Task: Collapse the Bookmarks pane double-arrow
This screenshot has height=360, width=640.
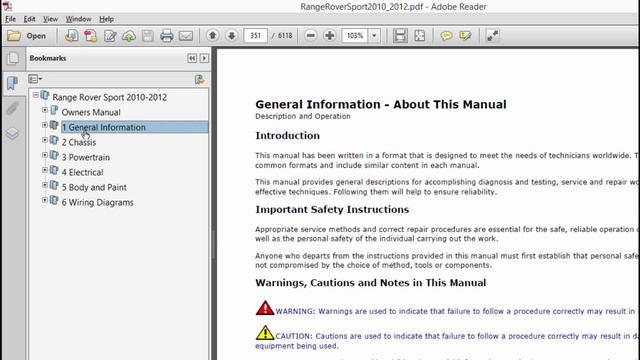Action: (x=192, y=58)
